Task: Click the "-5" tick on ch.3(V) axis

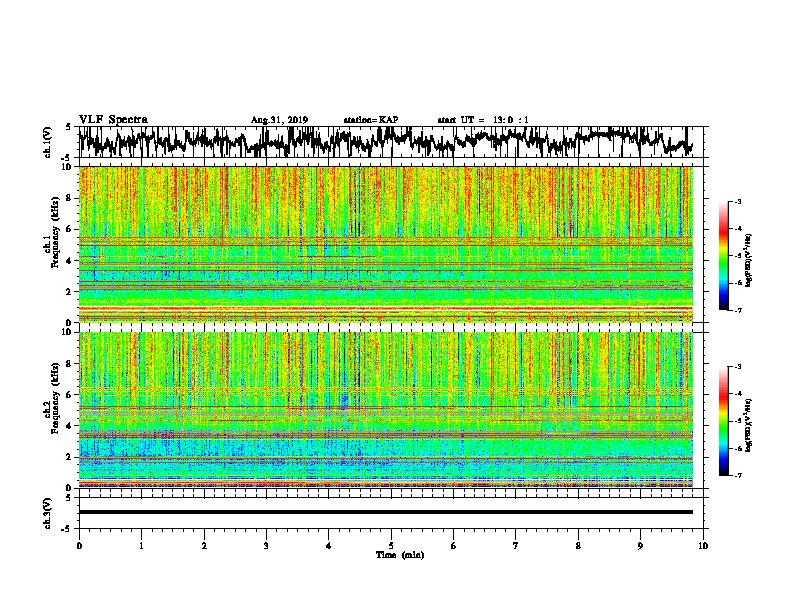Action: coord(66,529)
